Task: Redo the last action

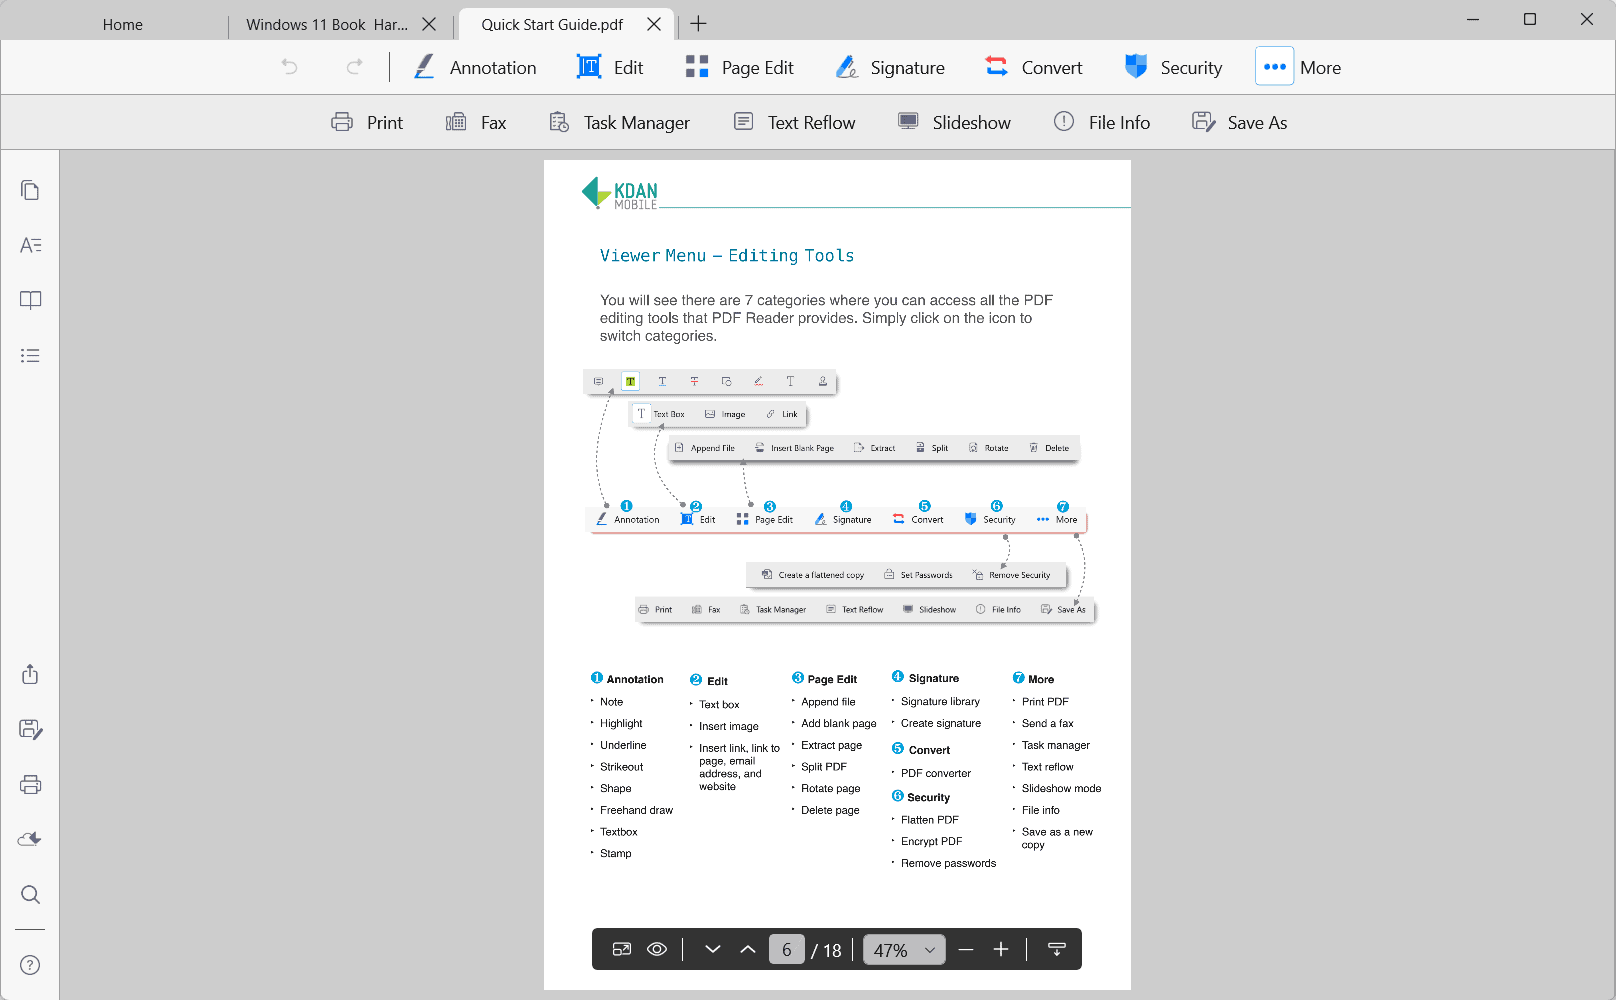Action: click(354, 67)
